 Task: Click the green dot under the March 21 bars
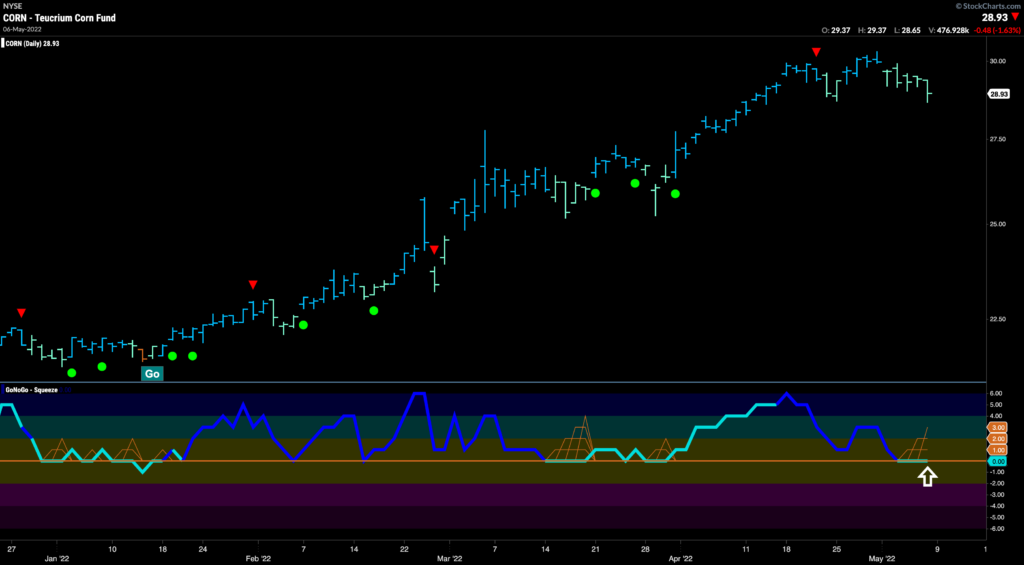595,193
